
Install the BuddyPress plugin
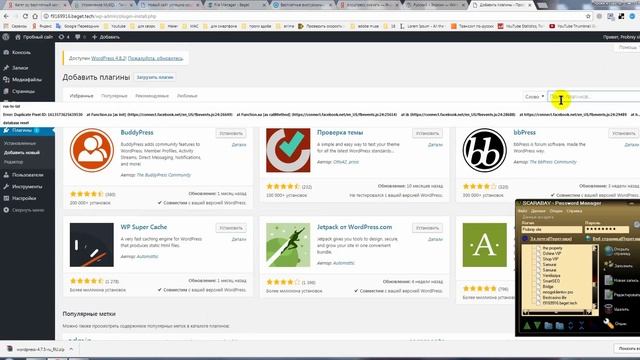[x=231, y=133]
